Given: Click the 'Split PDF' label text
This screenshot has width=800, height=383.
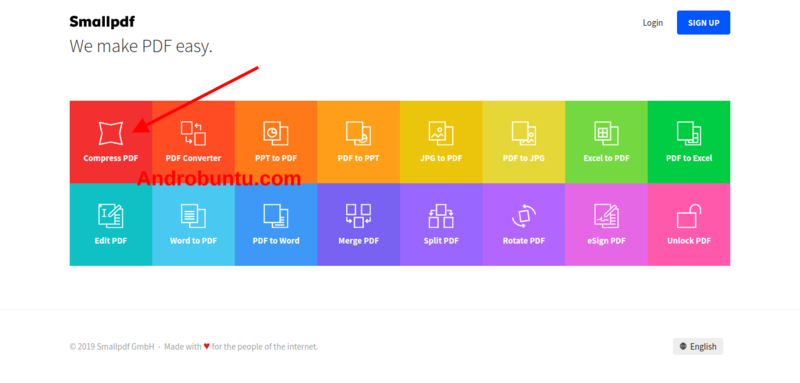Looking at the screenshot, I should [x=441, y=241].
